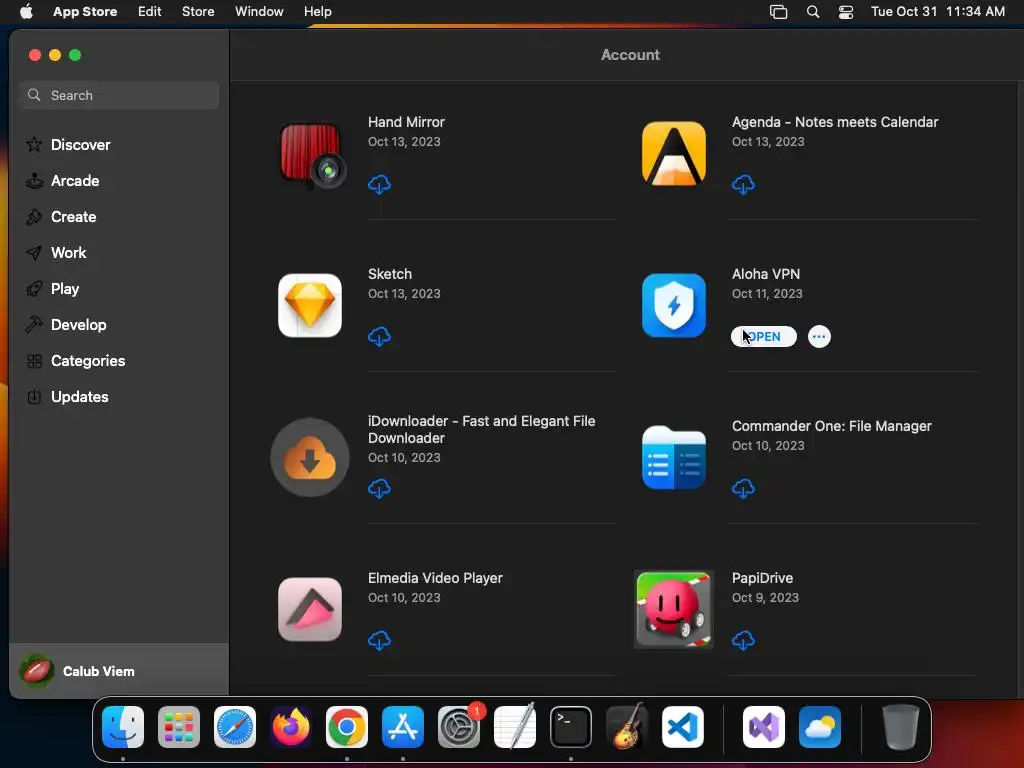Open the Window menu

pyautogui.click(x=259, y=12)
